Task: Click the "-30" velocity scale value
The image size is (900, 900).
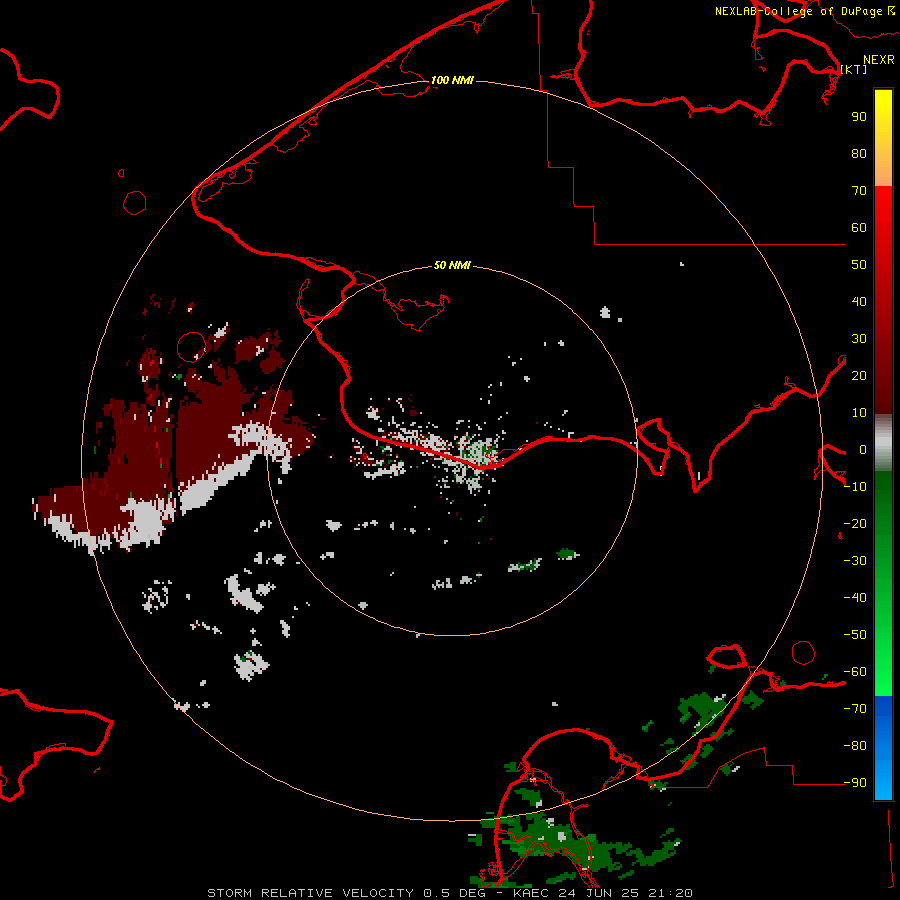Action: [x=855, y=561]
